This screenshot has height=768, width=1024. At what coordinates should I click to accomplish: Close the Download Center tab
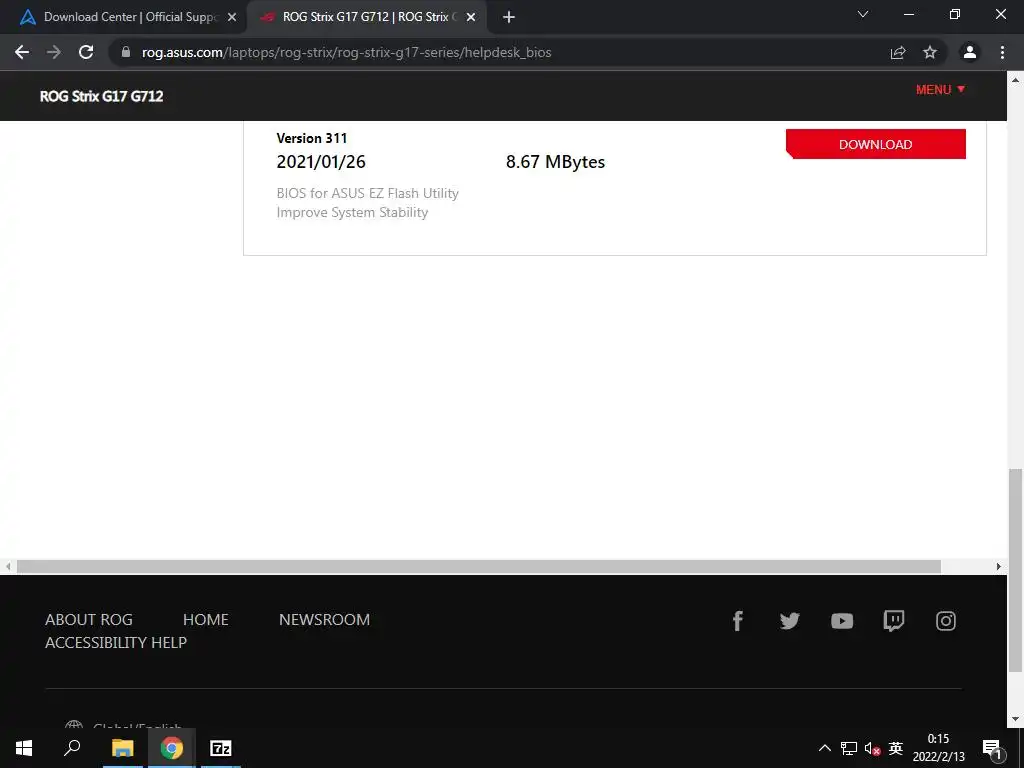[x=232, y=17]
